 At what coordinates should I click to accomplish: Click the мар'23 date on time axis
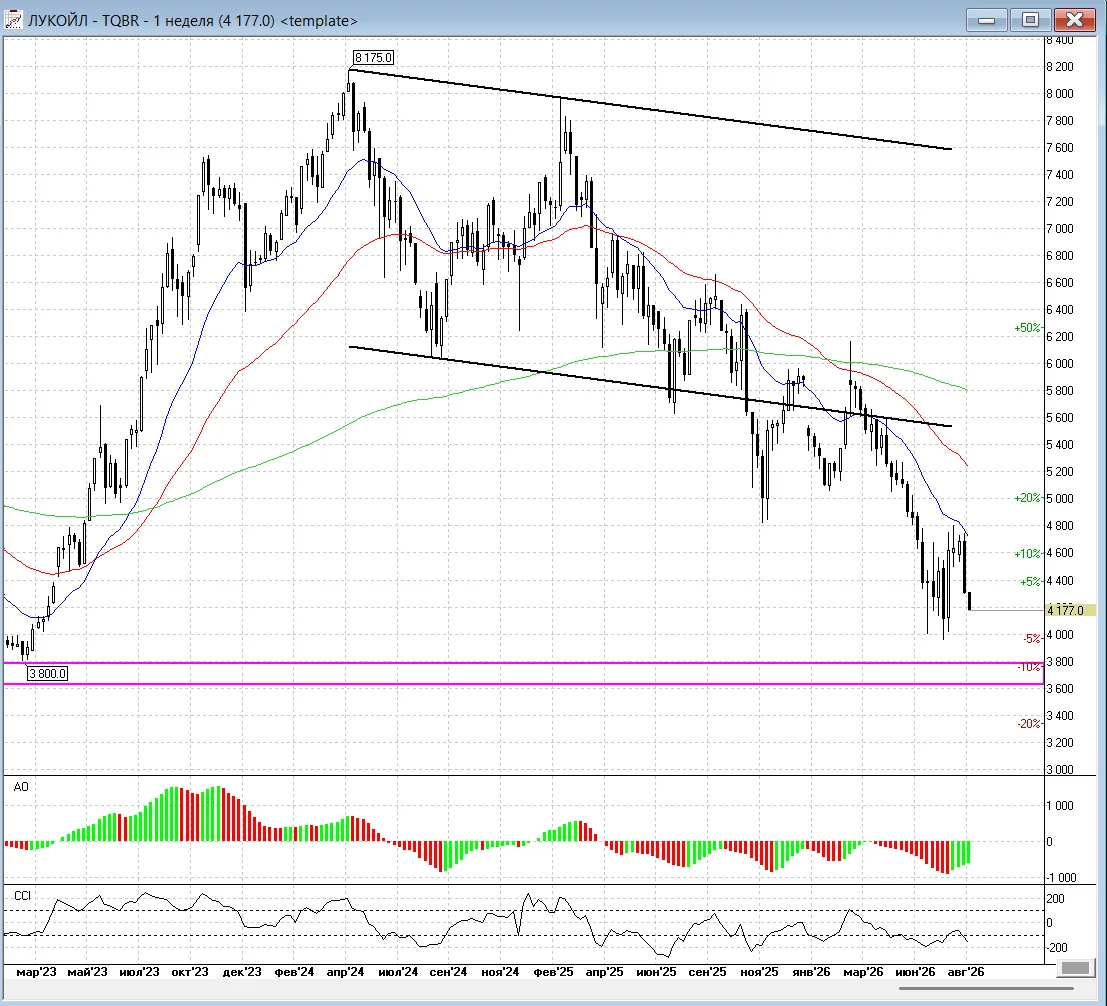coord(36,972)
